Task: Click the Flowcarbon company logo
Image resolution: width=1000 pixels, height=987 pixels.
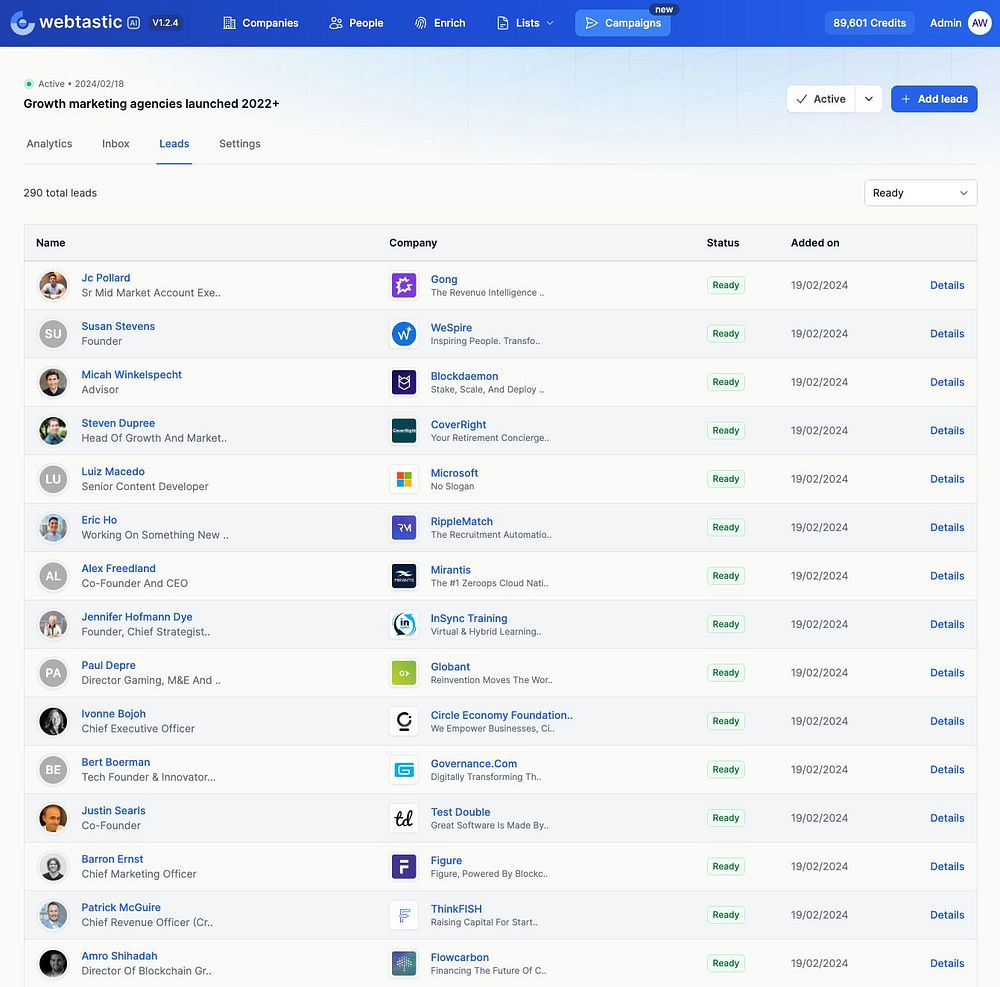Action: 404,963
